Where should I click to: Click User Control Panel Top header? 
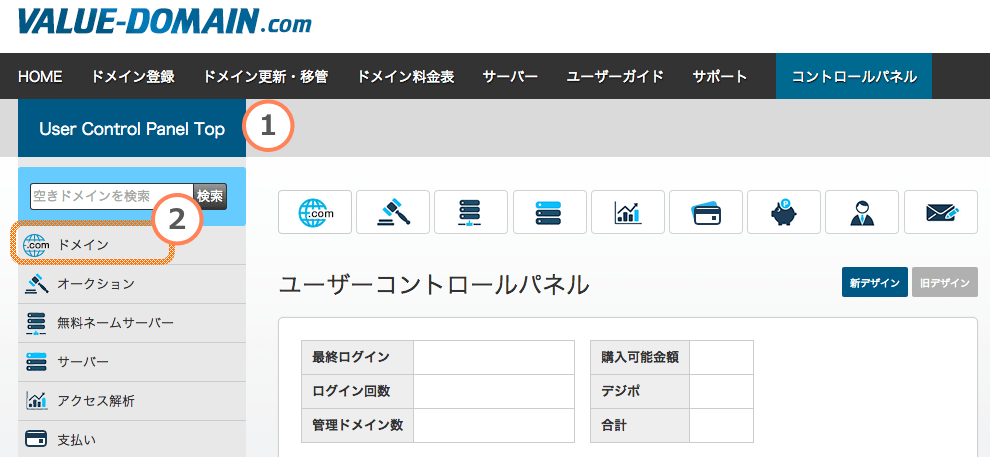click(x=132, y=129)
